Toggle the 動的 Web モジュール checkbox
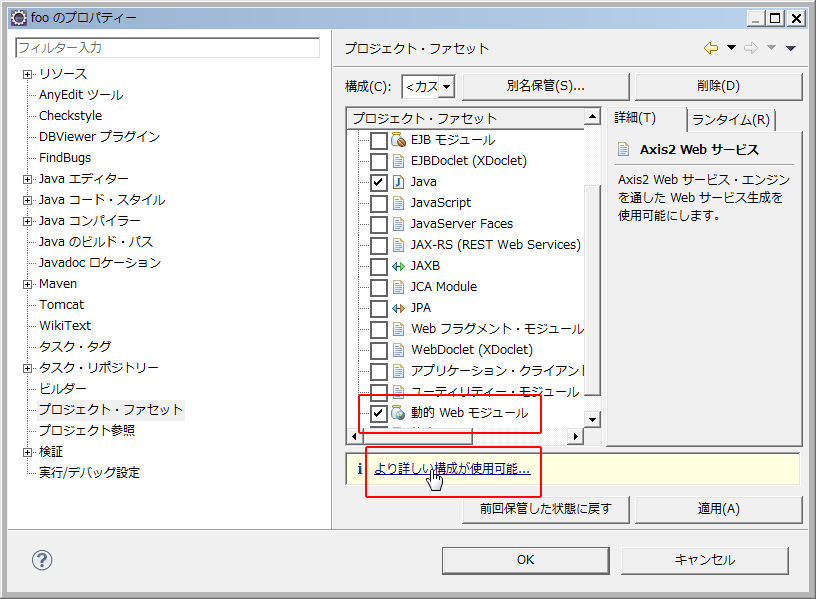816x599 pixels. pos(379,413)
